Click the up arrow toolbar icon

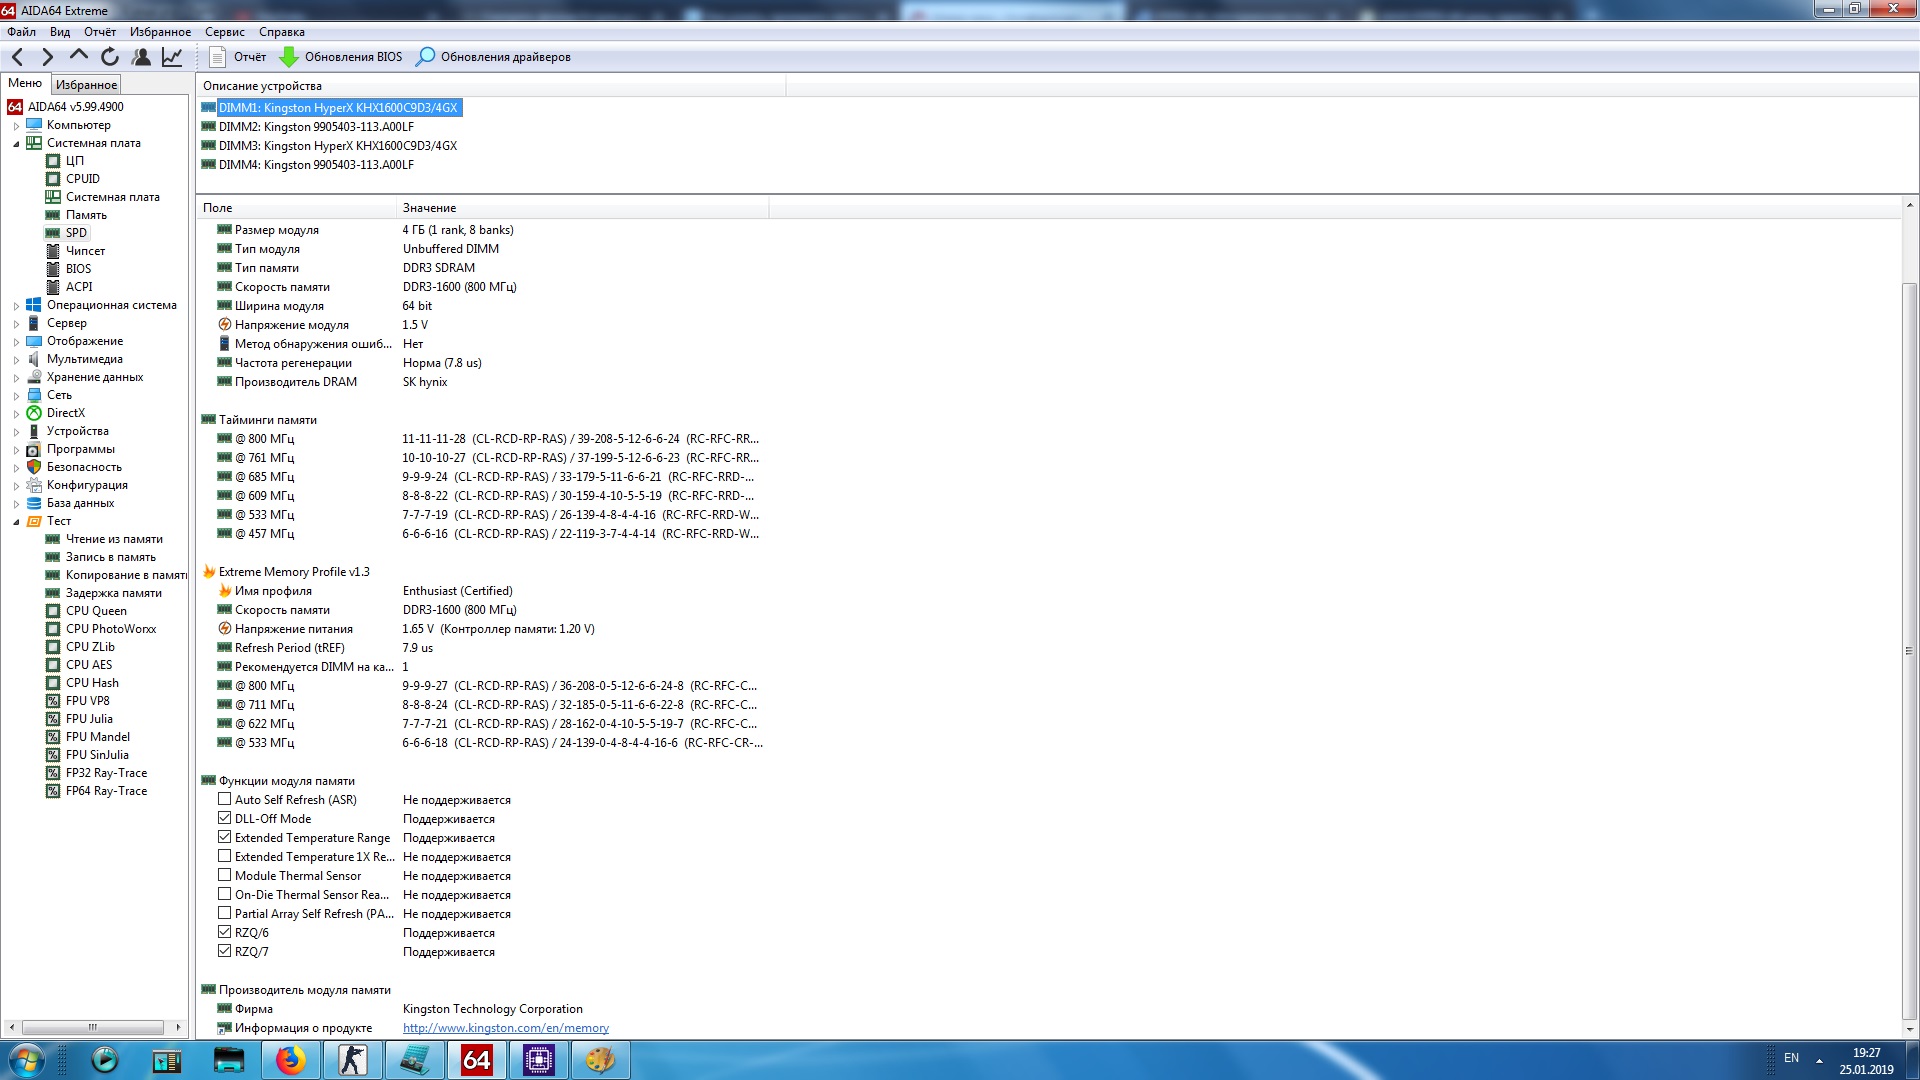point(79,57)
